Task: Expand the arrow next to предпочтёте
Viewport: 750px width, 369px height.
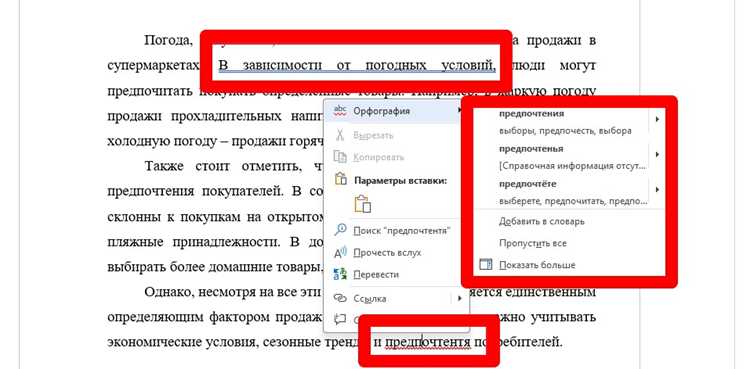Action: tap(657, 190)
